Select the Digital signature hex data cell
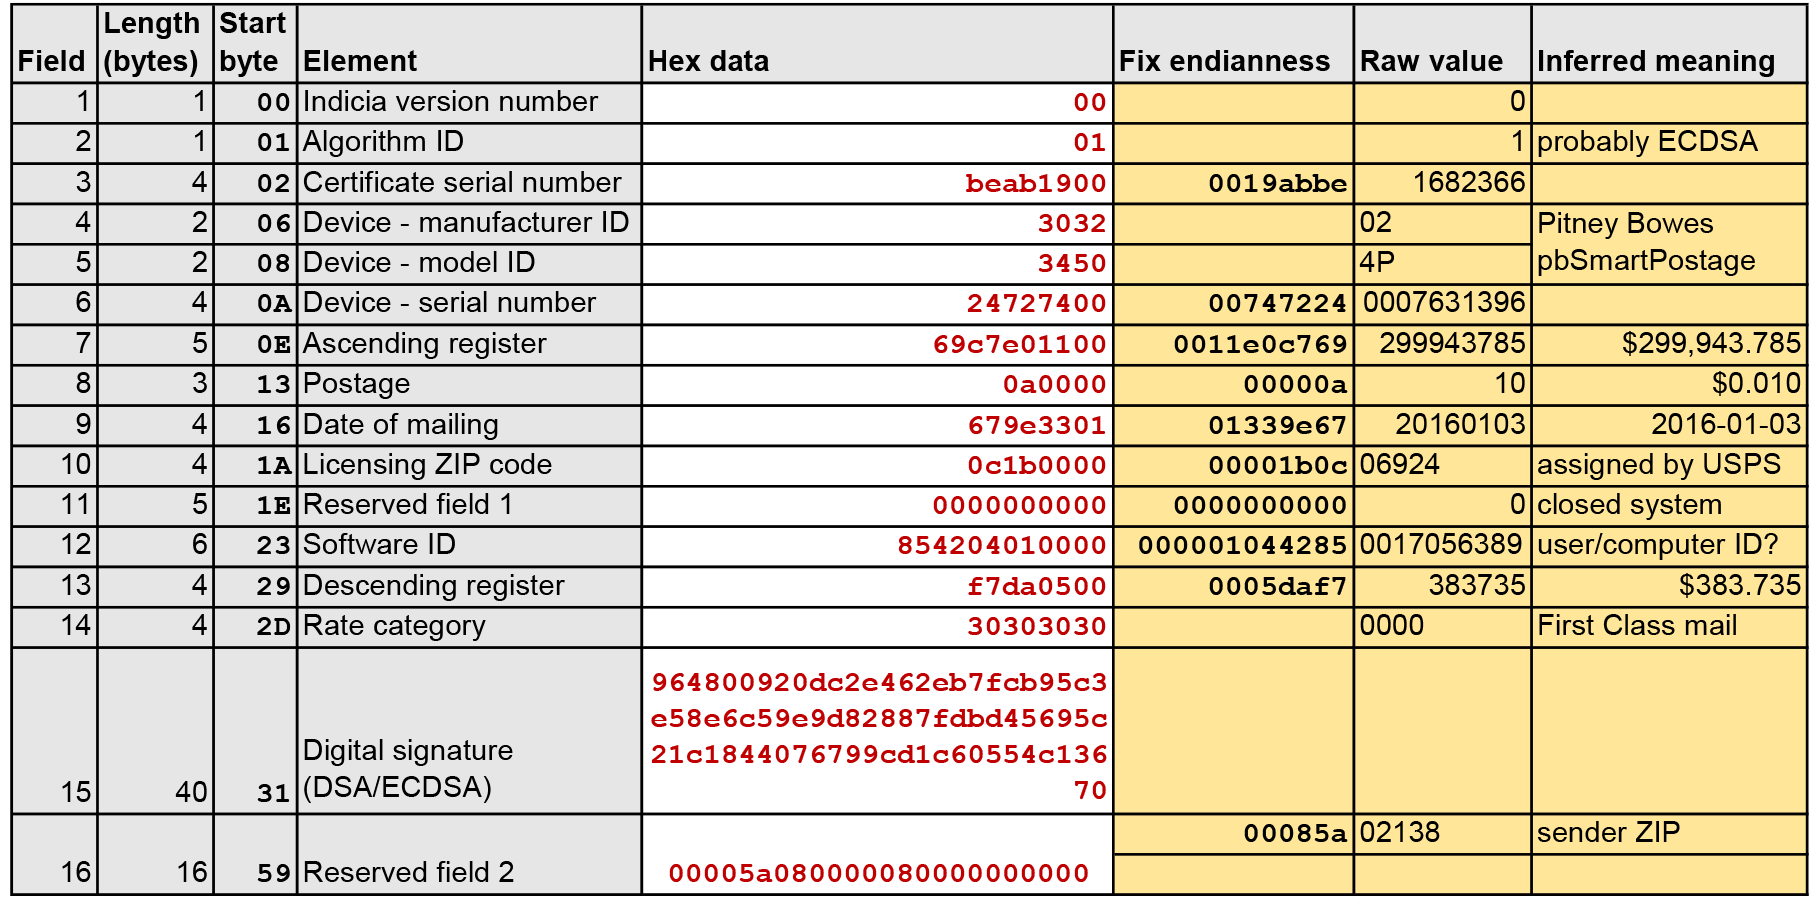The image size is (1820, 900). click(x=877, y=731)
